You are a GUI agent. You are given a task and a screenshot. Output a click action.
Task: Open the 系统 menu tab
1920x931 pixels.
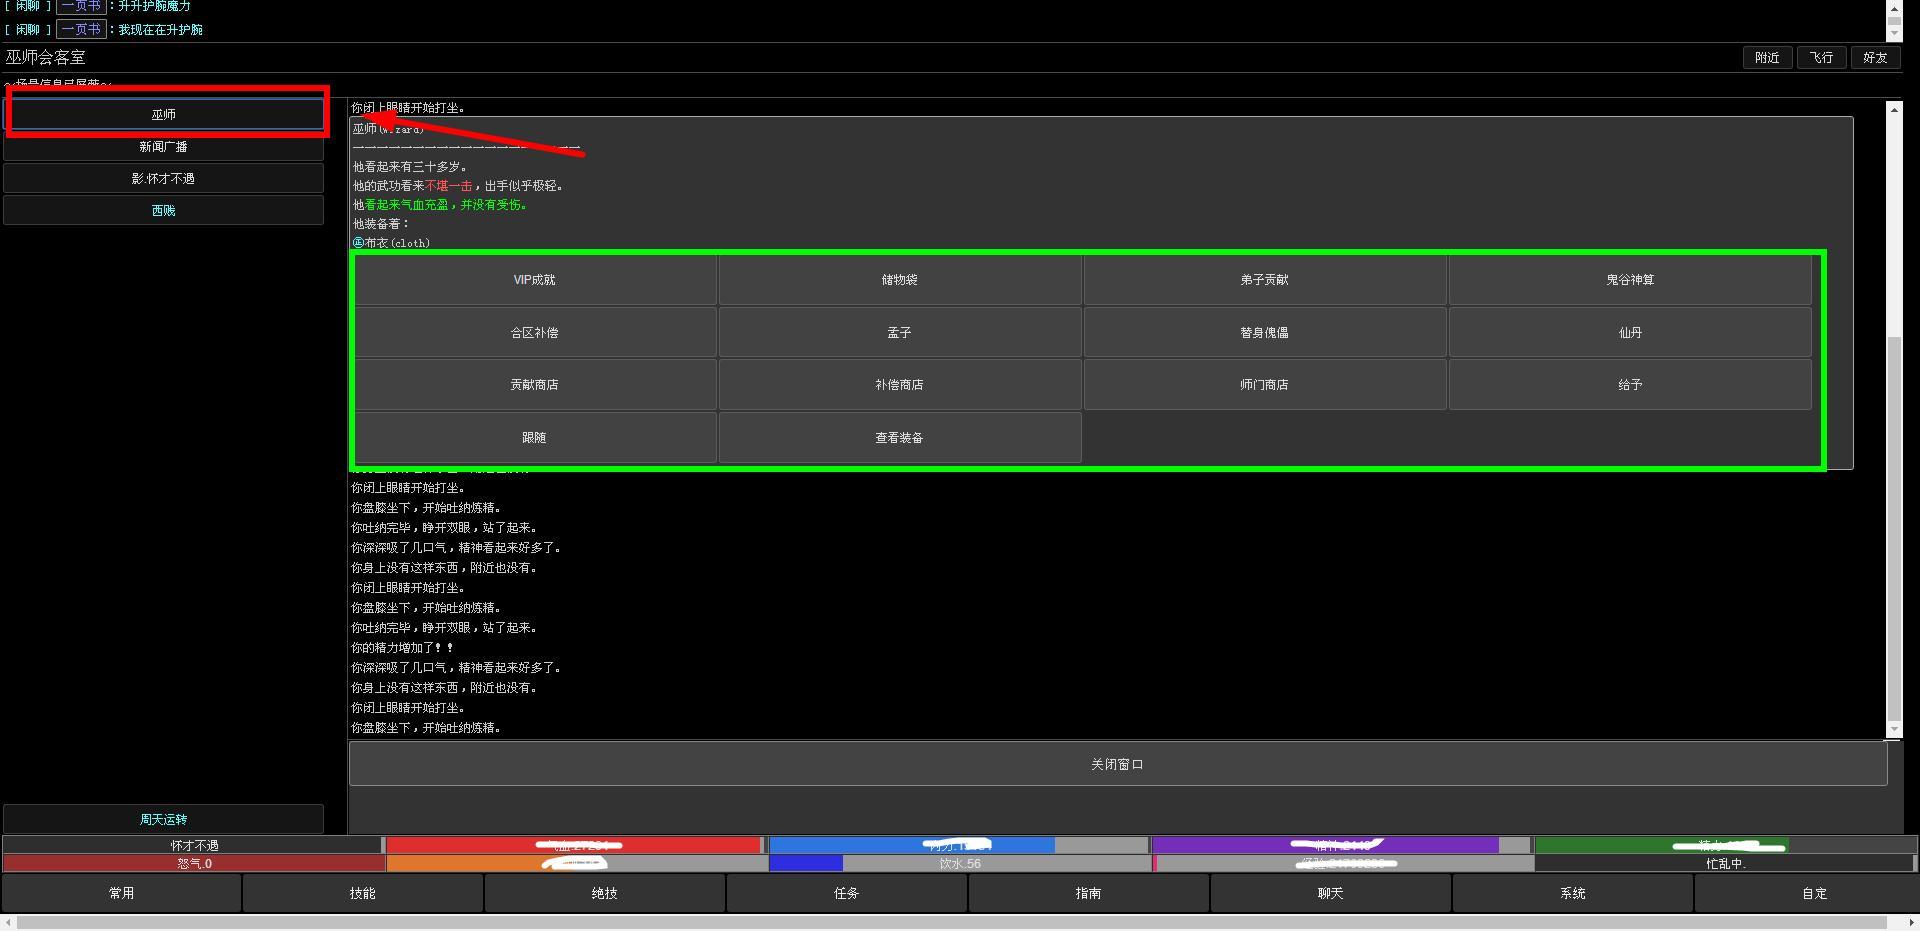coord(1573,893)
